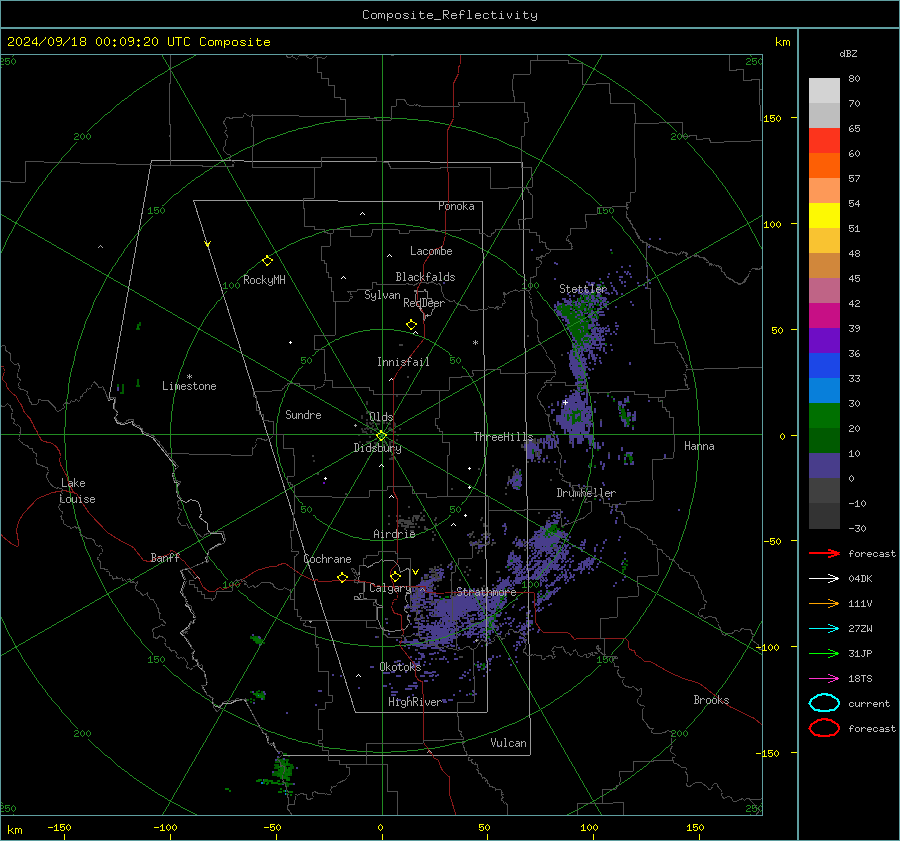Click the red forecast ellipse icon

point(824,728)
